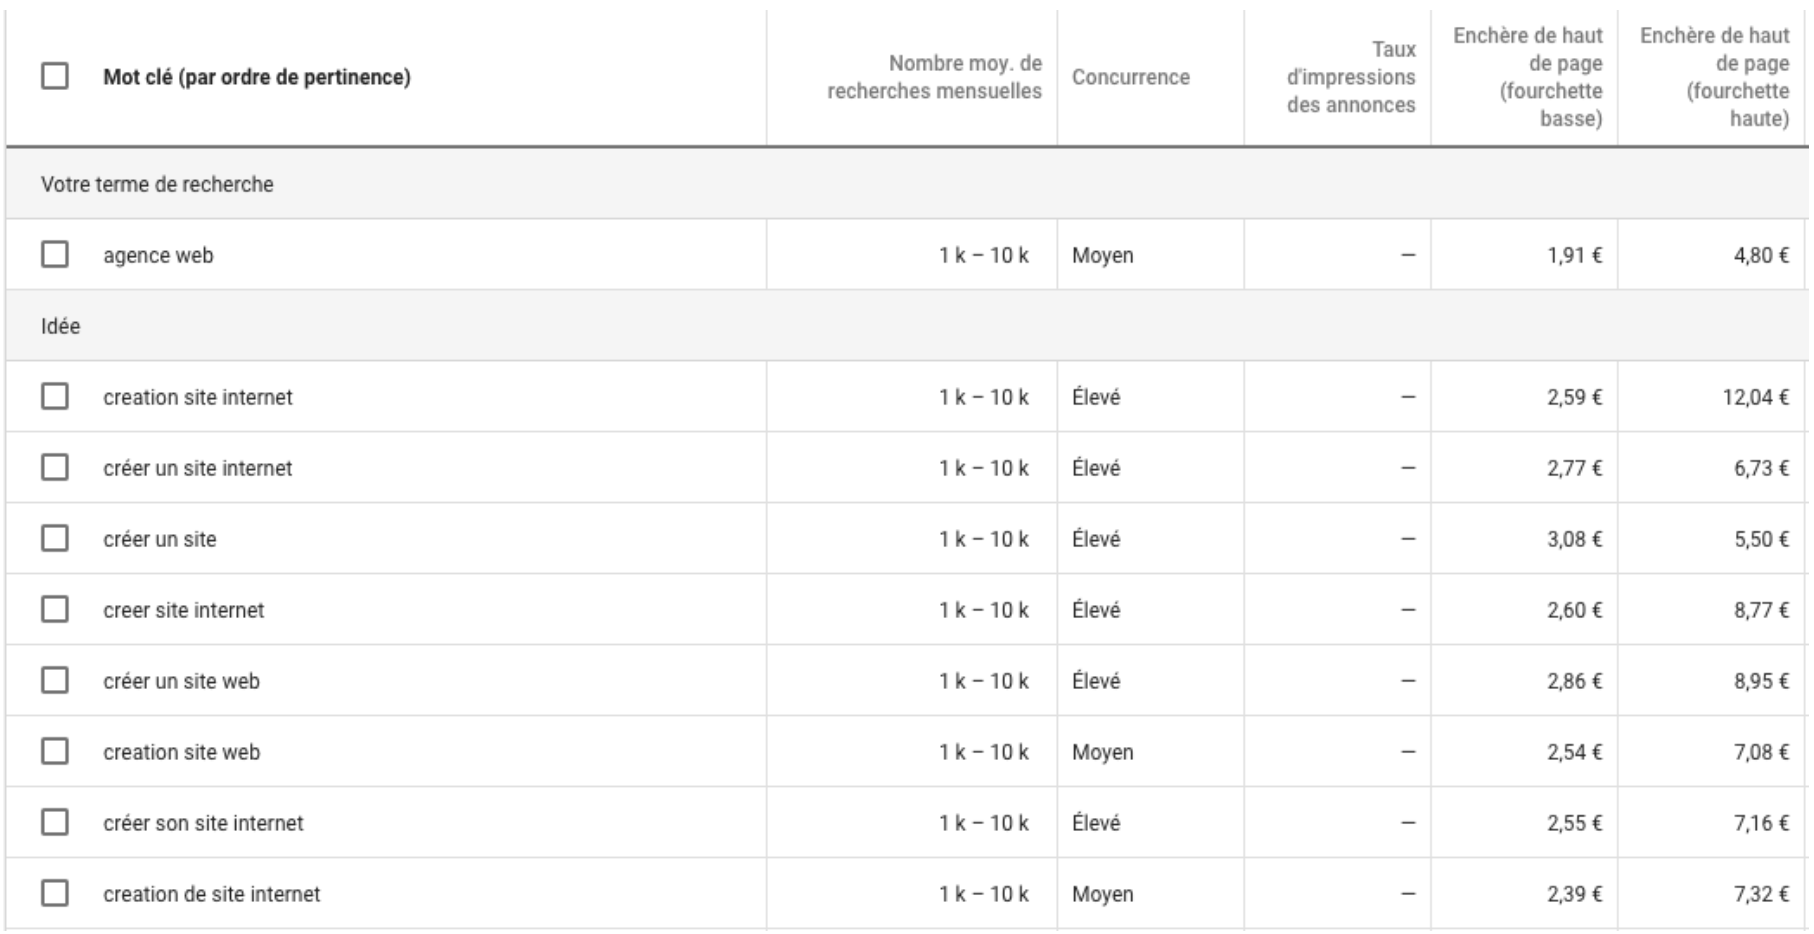Select the 'creer site internet' checkbox
This screenshot has height=934, width=1814.
point(55,609)
